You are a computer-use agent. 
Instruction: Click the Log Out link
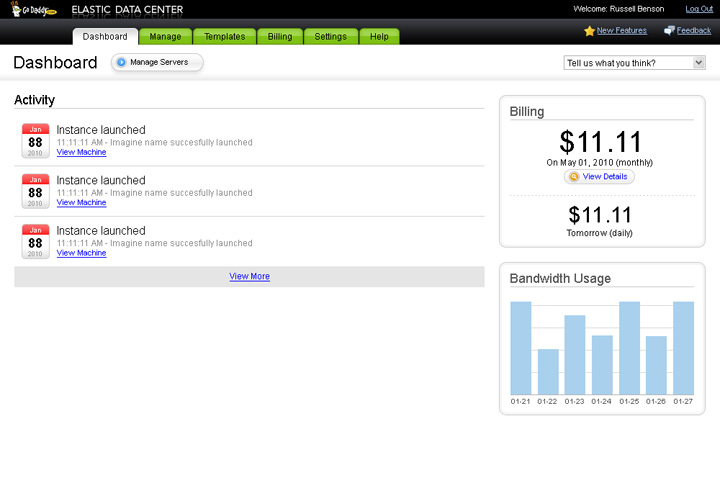click(699, 9)
